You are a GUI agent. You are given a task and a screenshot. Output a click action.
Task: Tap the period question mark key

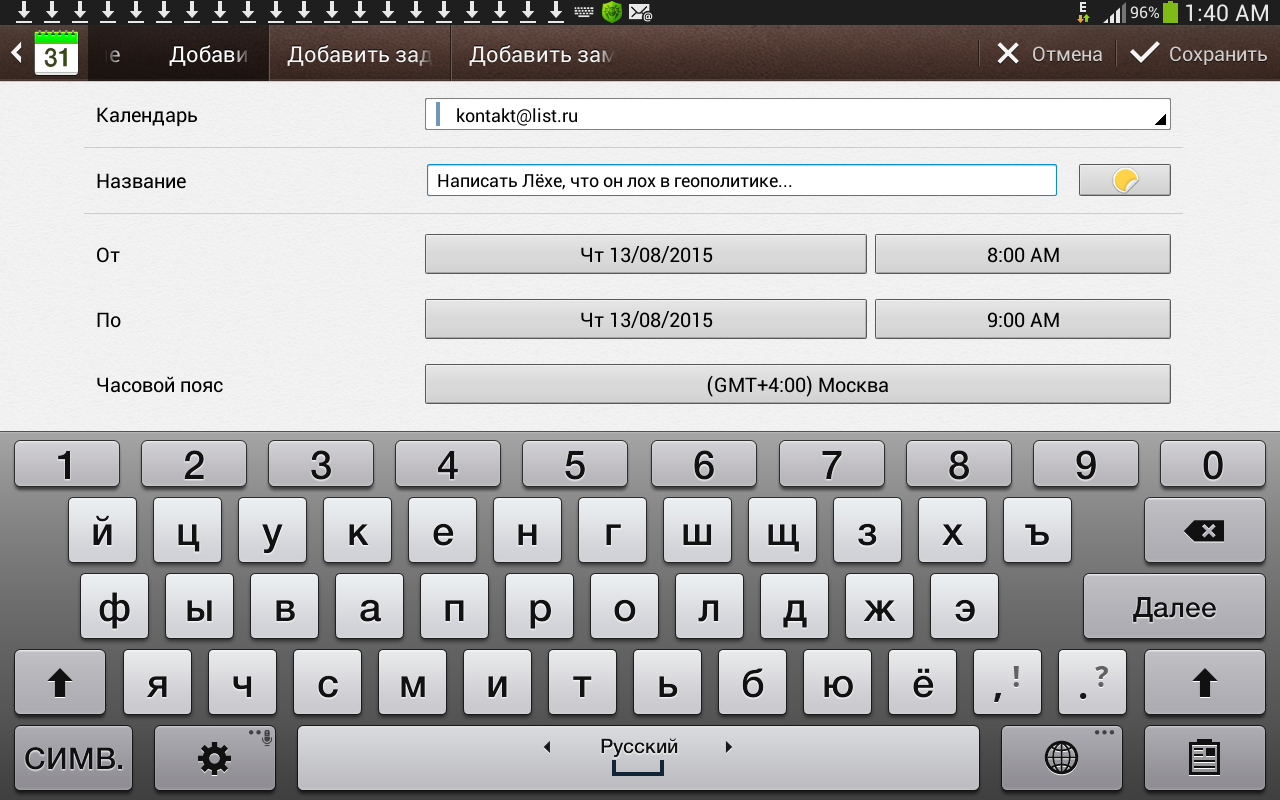click(1092, 683)
